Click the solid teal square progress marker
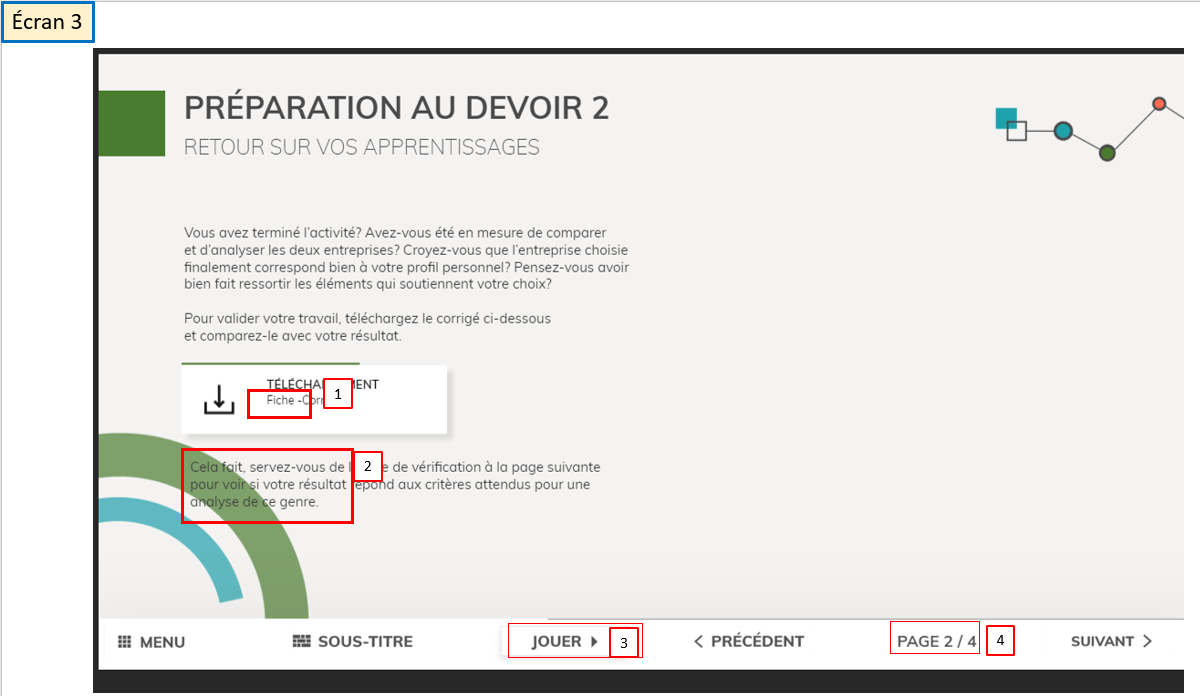Screen dimensions: 1200x696 1005,117
